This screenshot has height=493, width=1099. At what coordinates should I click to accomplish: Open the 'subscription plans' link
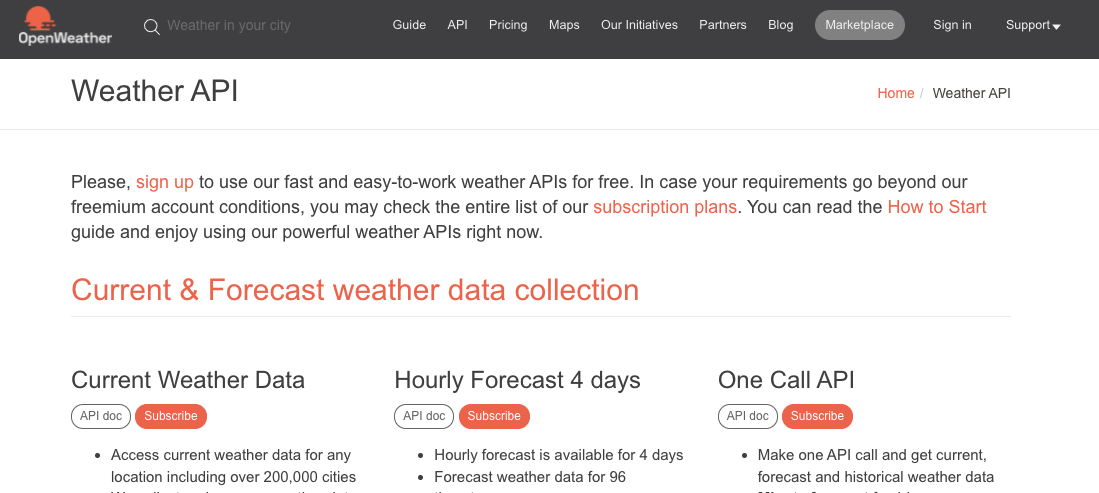(x=664, y=207)
